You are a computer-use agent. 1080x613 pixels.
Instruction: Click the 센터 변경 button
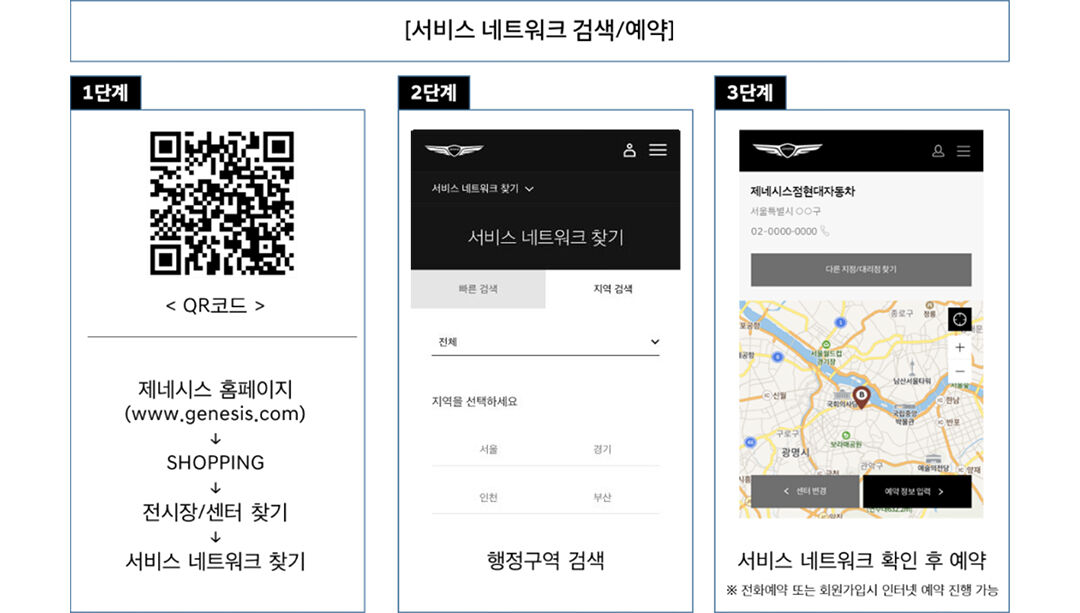click(x=804, y=491)
